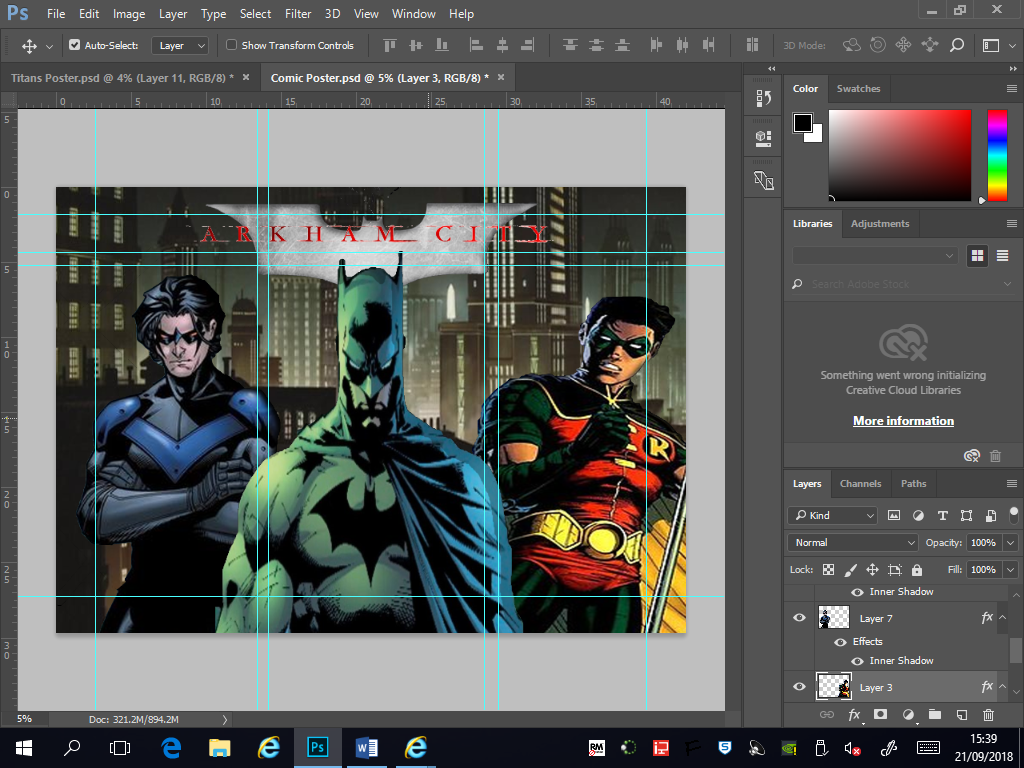
Task: Click the foreground color swatch
Action: click(803, 122)
